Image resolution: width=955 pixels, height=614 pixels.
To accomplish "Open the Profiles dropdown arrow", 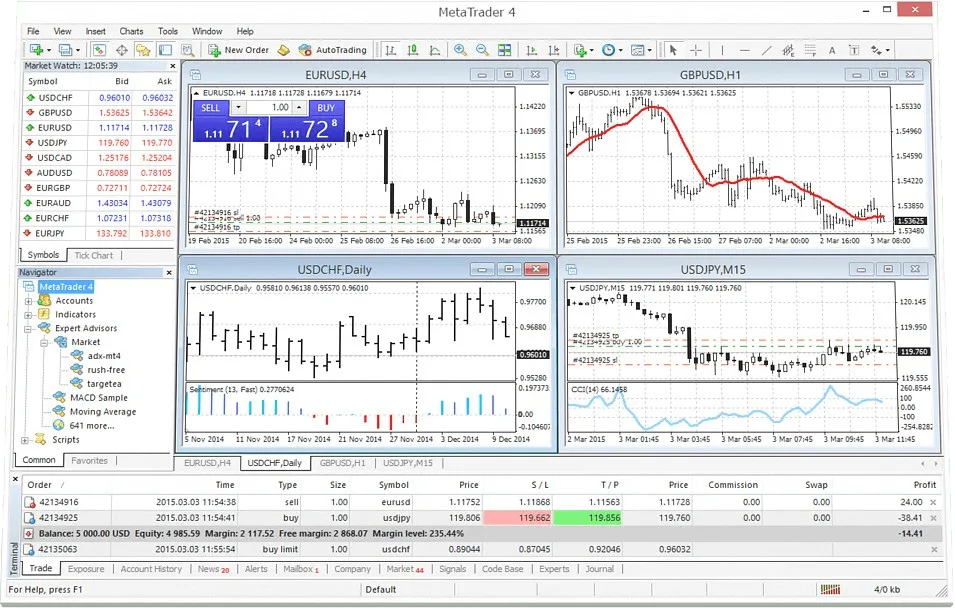I will (x=78, y=51).
